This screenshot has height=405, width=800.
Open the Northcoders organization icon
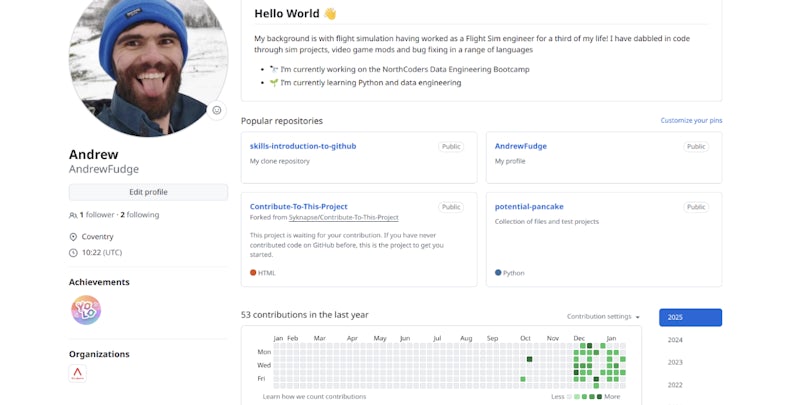point(78,374)
